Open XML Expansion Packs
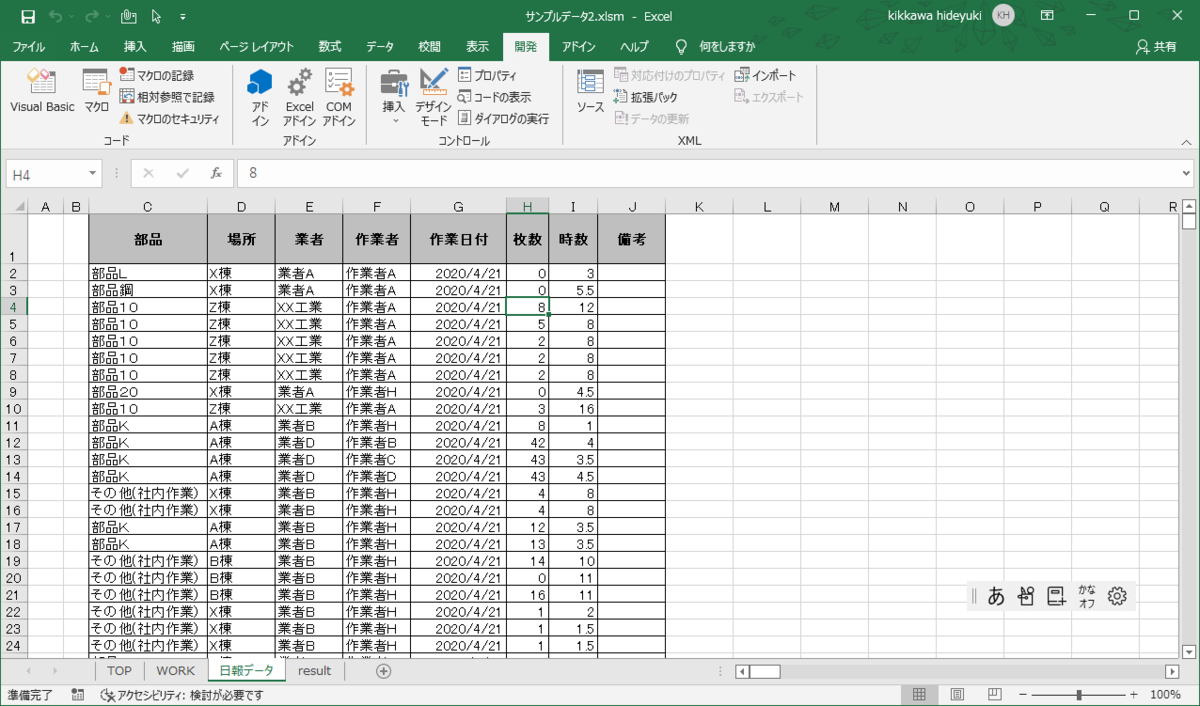1200x706 pixels. (x=646, y=97)
